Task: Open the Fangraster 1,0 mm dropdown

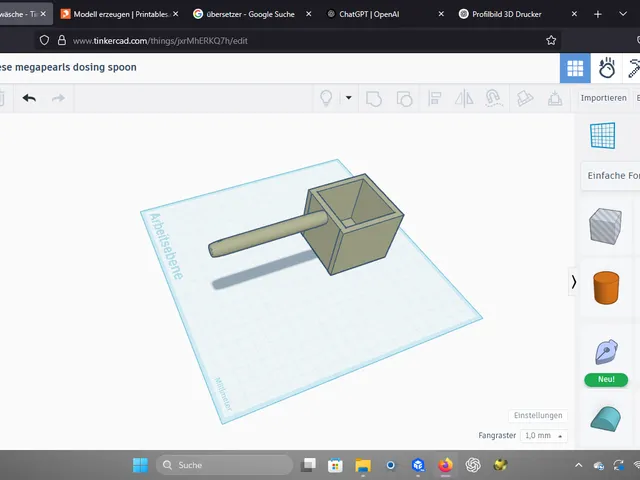Action: point(544,436)
